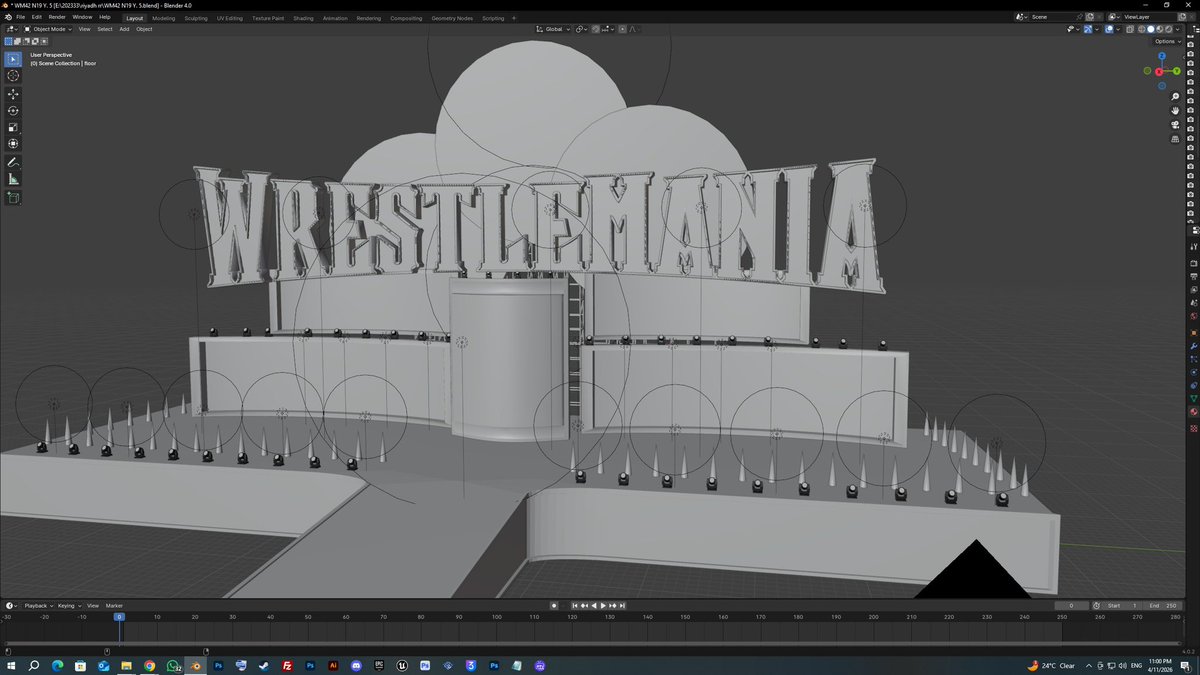The height and width of the screenshot is (675, 1200).
Task: Enable the snapping magnet icon
Action: tap(595, 29)
